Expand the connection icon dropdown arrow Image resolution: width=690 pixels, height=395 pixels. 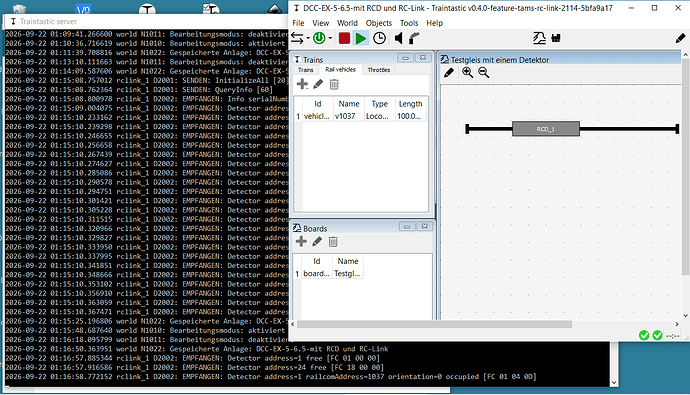308,39
